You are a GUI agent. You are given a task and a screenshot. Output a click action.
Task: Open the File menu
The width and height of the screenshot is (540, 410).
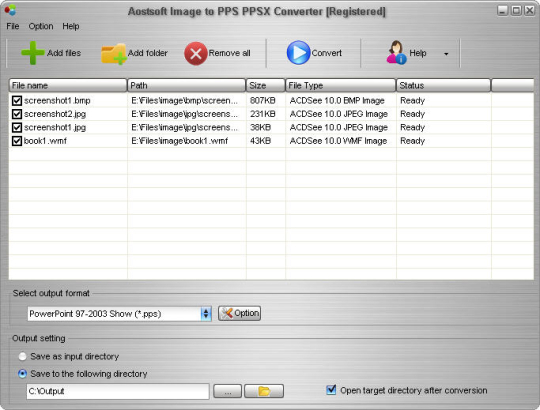(x=13, y=26)
